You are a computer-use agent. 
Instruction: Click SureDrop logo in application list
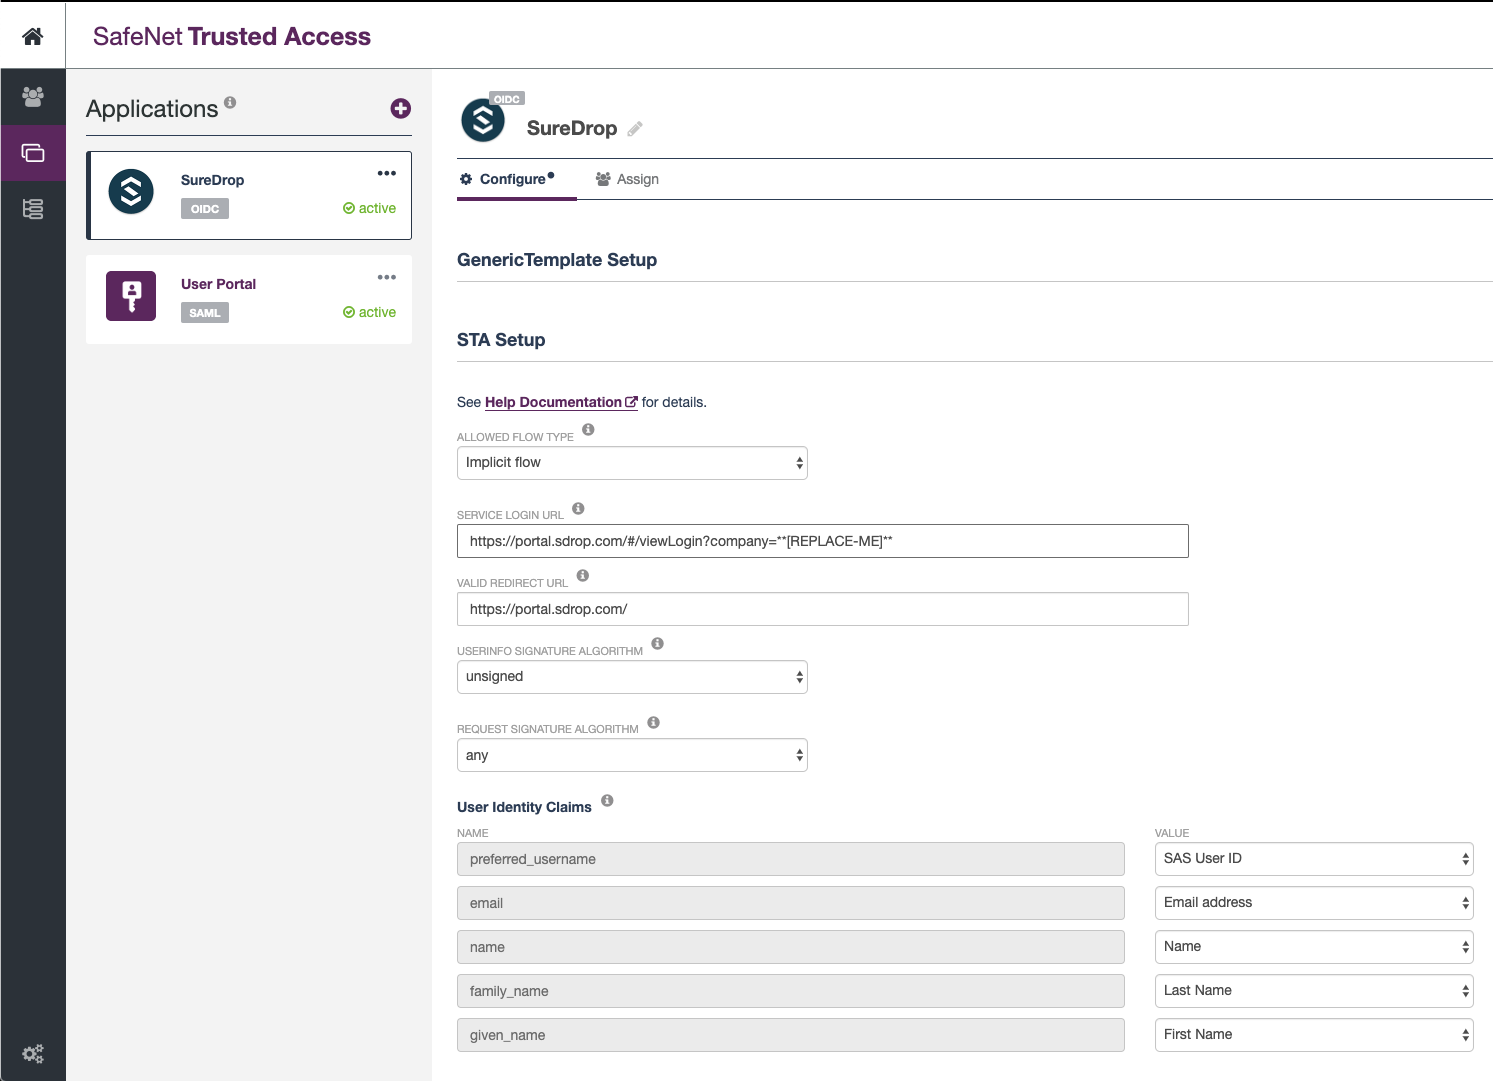click(131, 192)
